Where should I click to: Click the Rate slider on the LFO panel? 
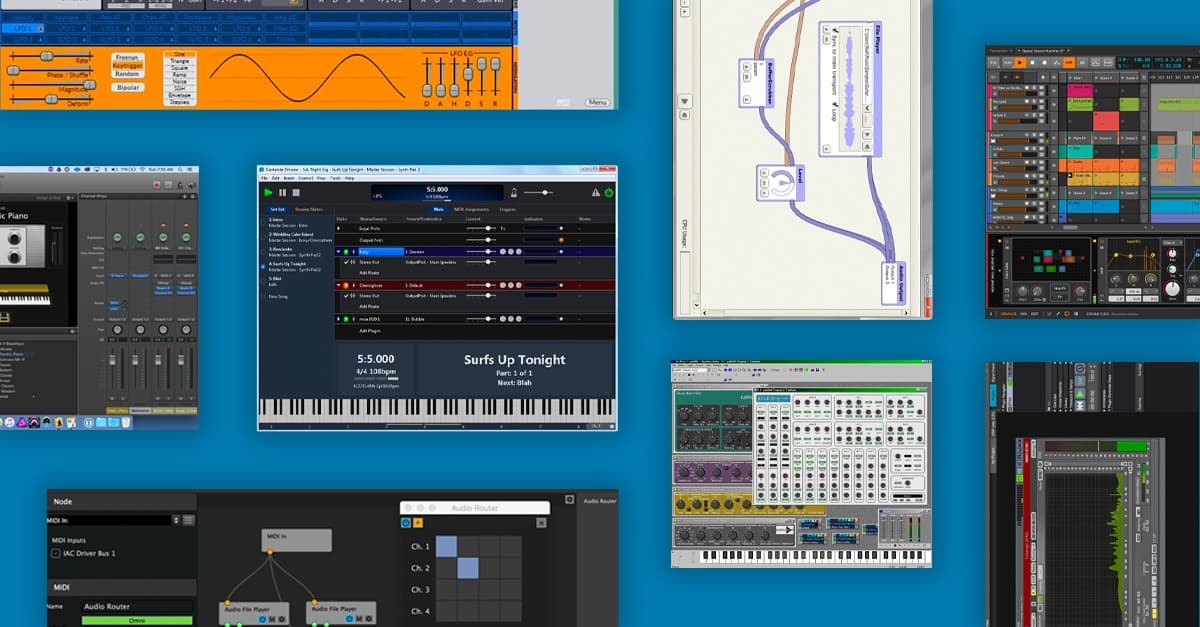[x=47, y=56]
